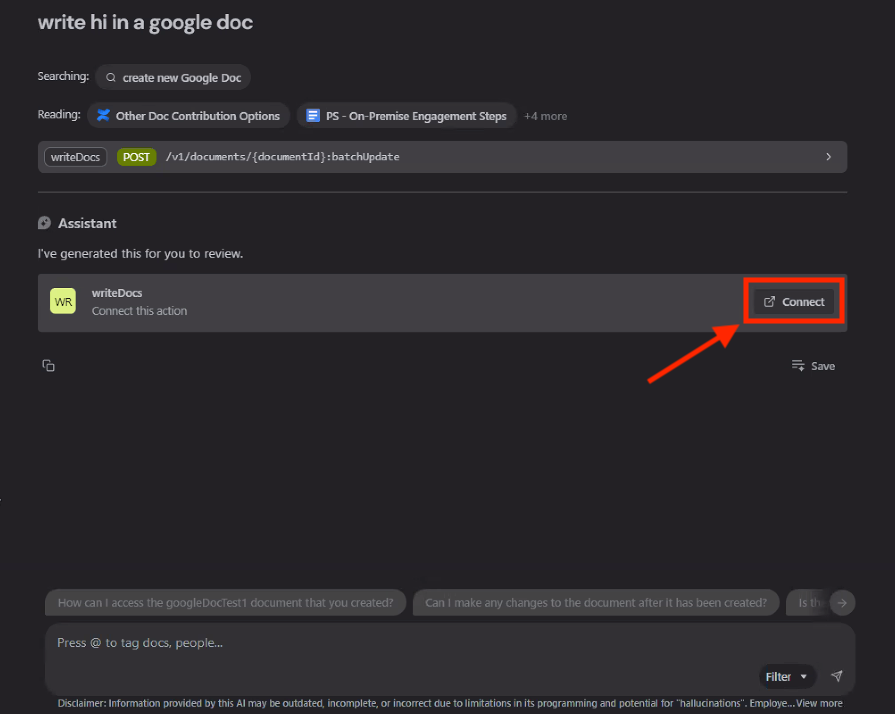Click the message input field
Screen dimensions: 895x714
click(x=400, y=643)
